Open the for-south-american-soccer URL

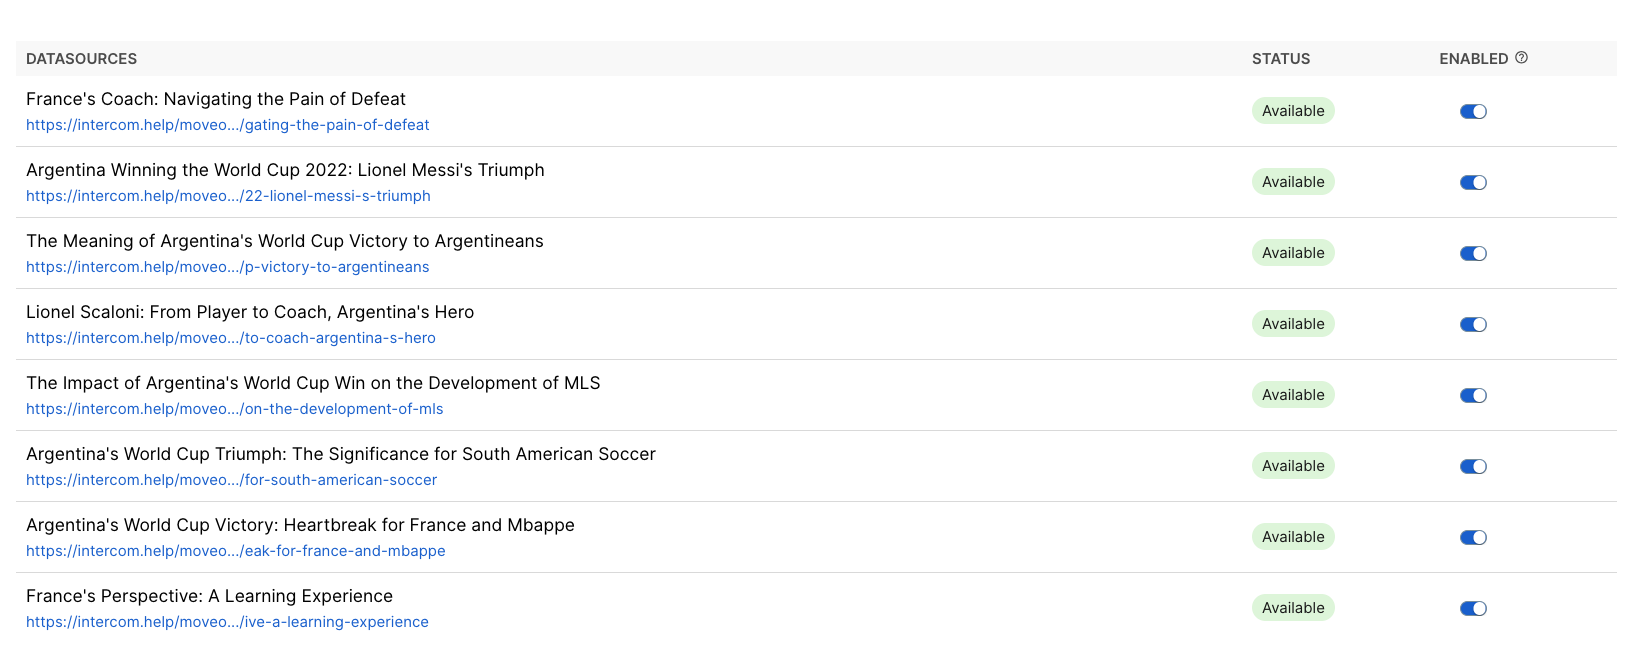click(x=231, y=480)
